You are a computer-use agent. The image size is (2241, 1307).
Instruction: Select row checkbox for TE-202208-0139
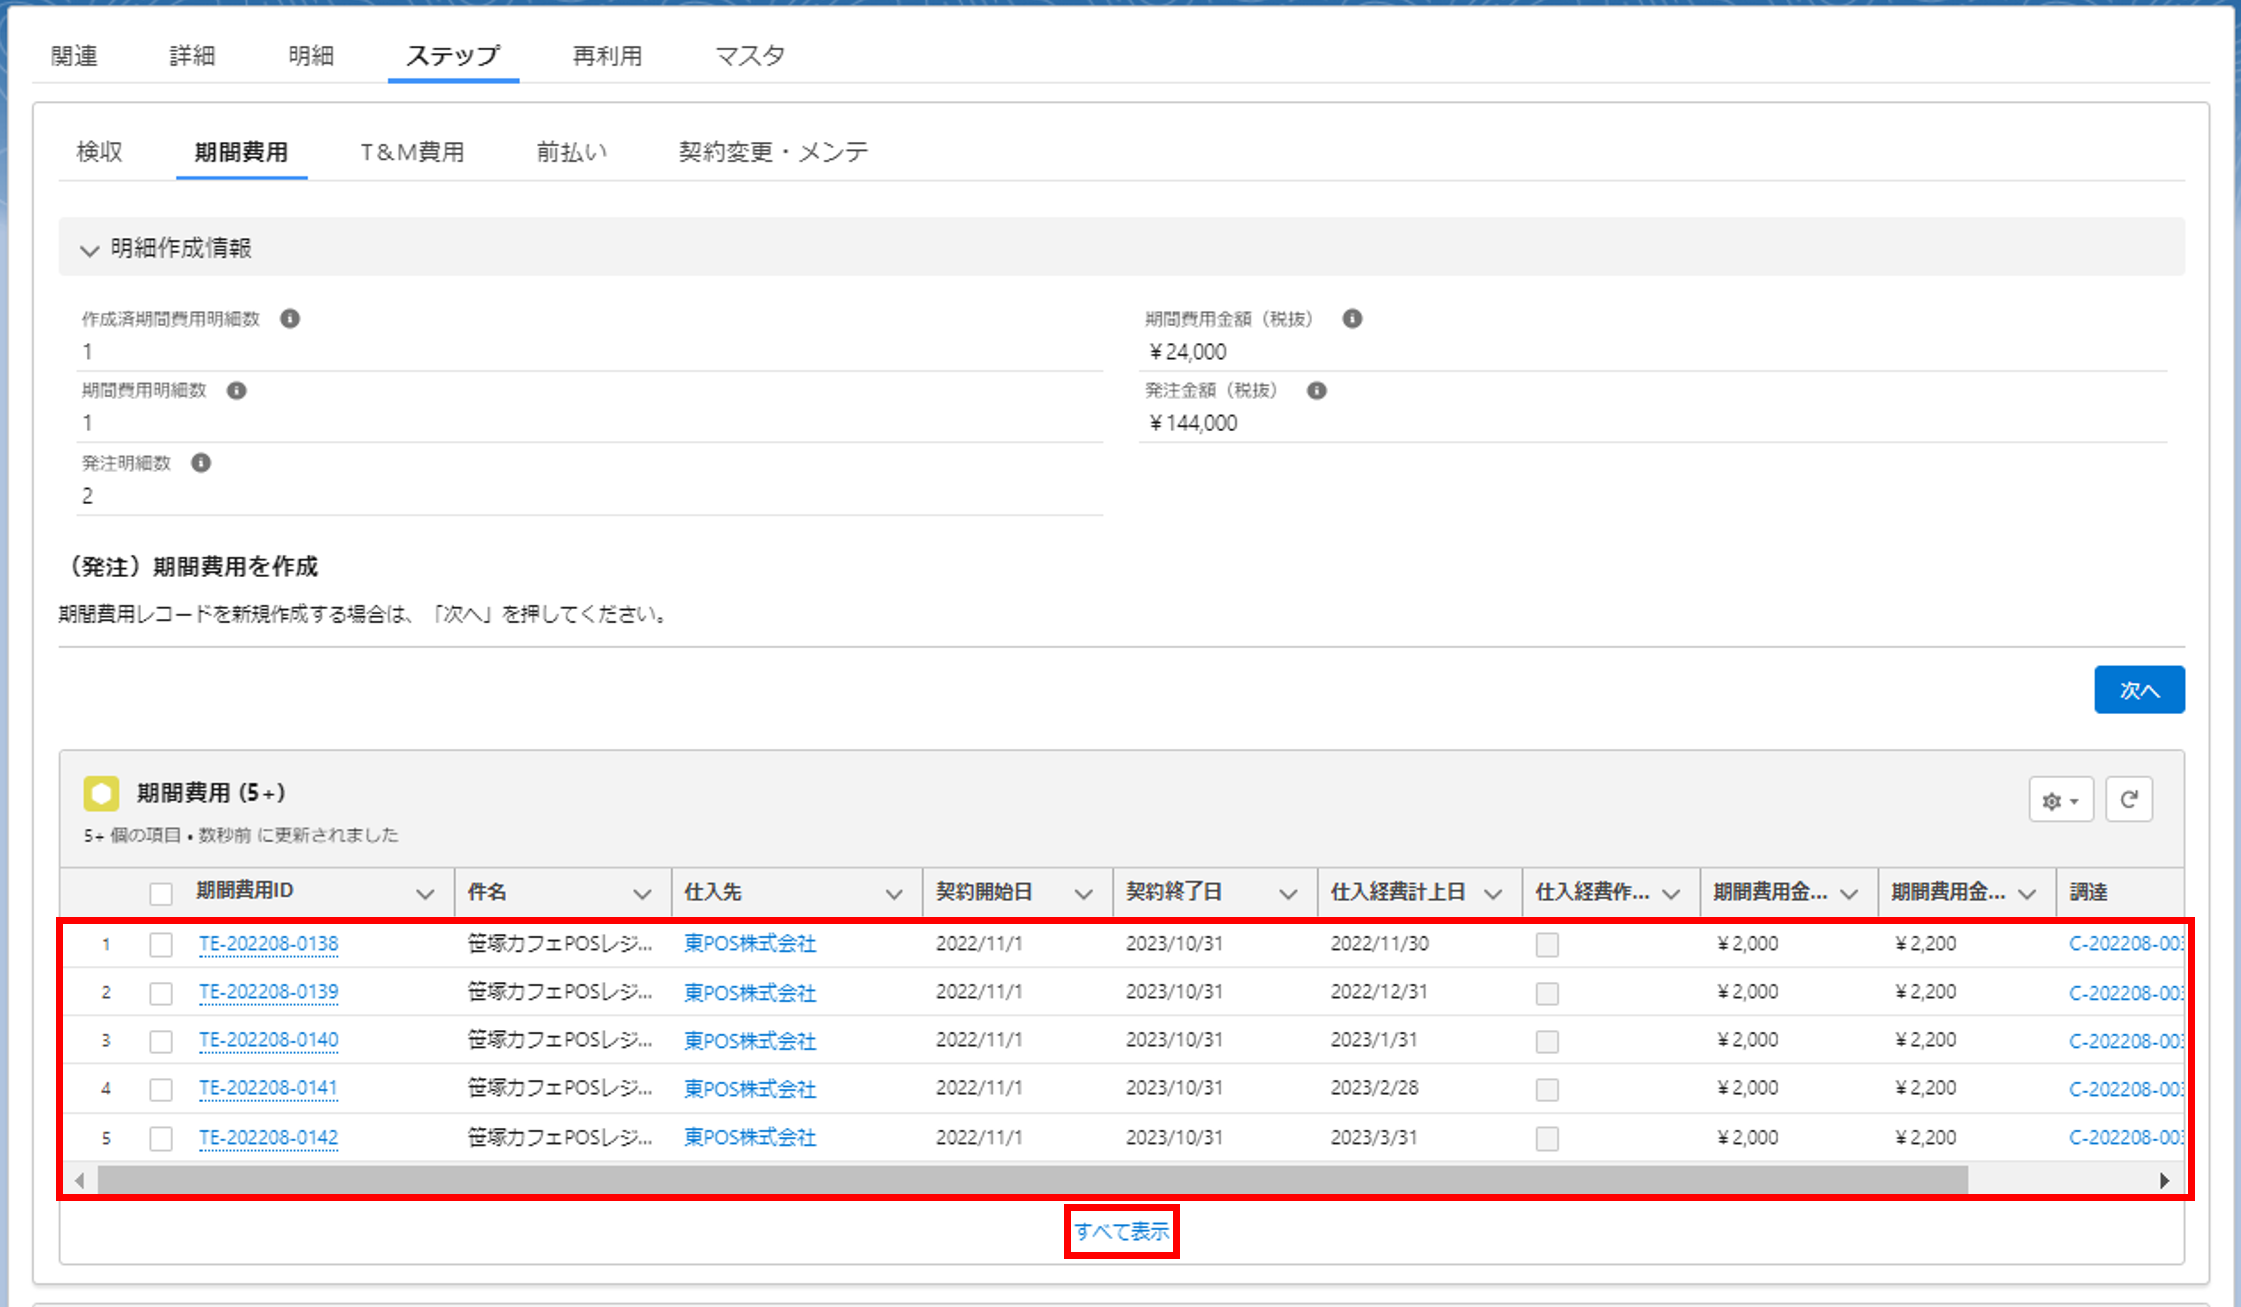coord(161,993)
